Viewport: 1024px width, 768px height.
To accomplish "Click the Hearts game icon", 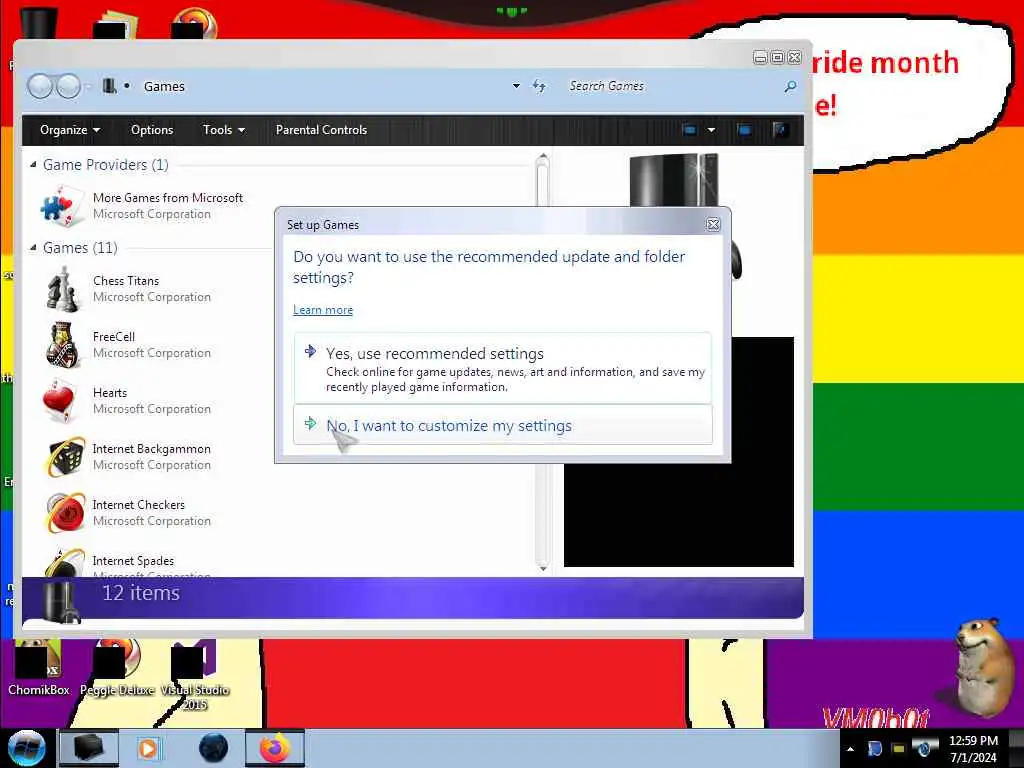I will click(59, 401).
